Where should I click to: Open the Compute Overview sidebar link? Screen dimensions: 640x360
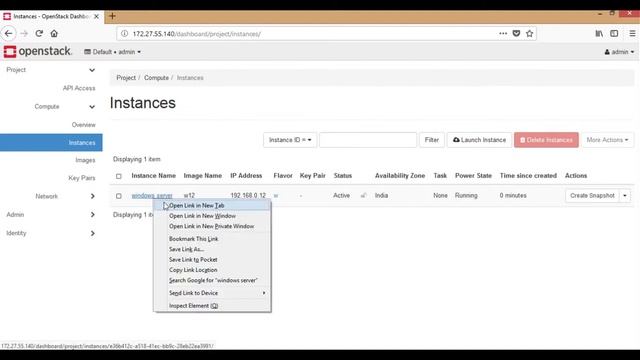click(83, 125)
